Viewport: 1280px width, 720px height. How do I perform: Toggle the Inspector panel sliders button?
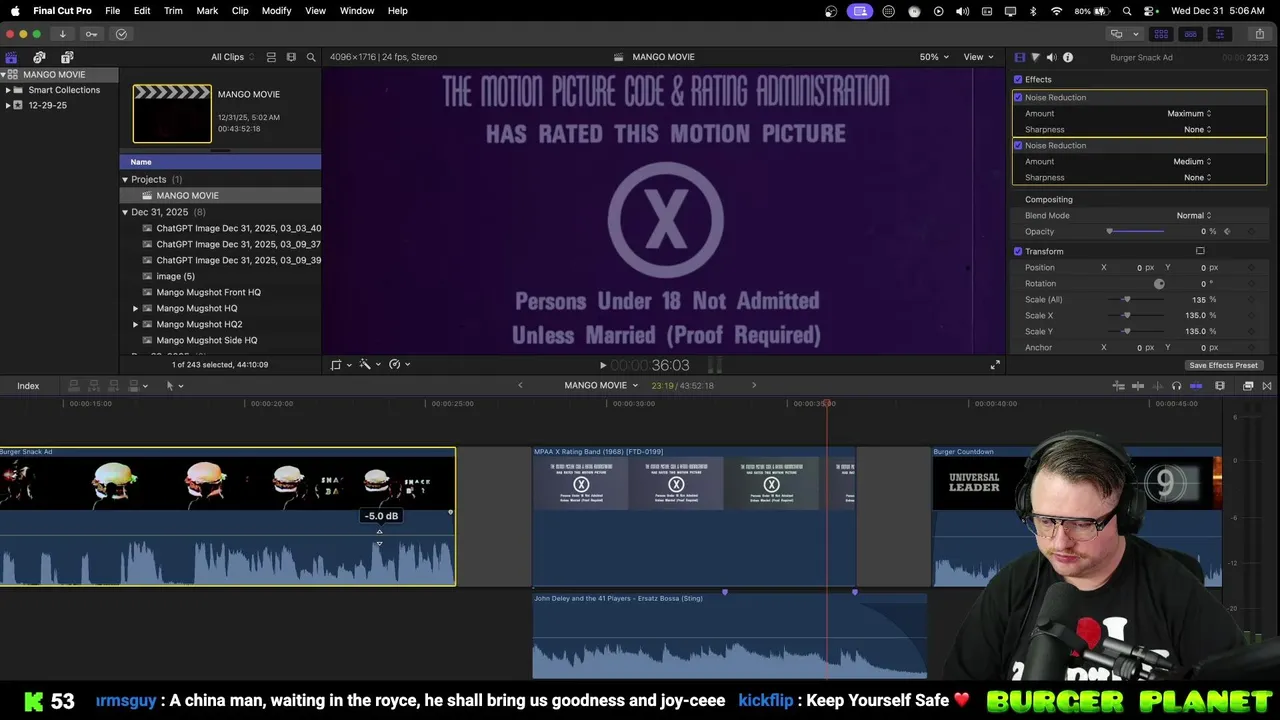(x=1219, y=34)
